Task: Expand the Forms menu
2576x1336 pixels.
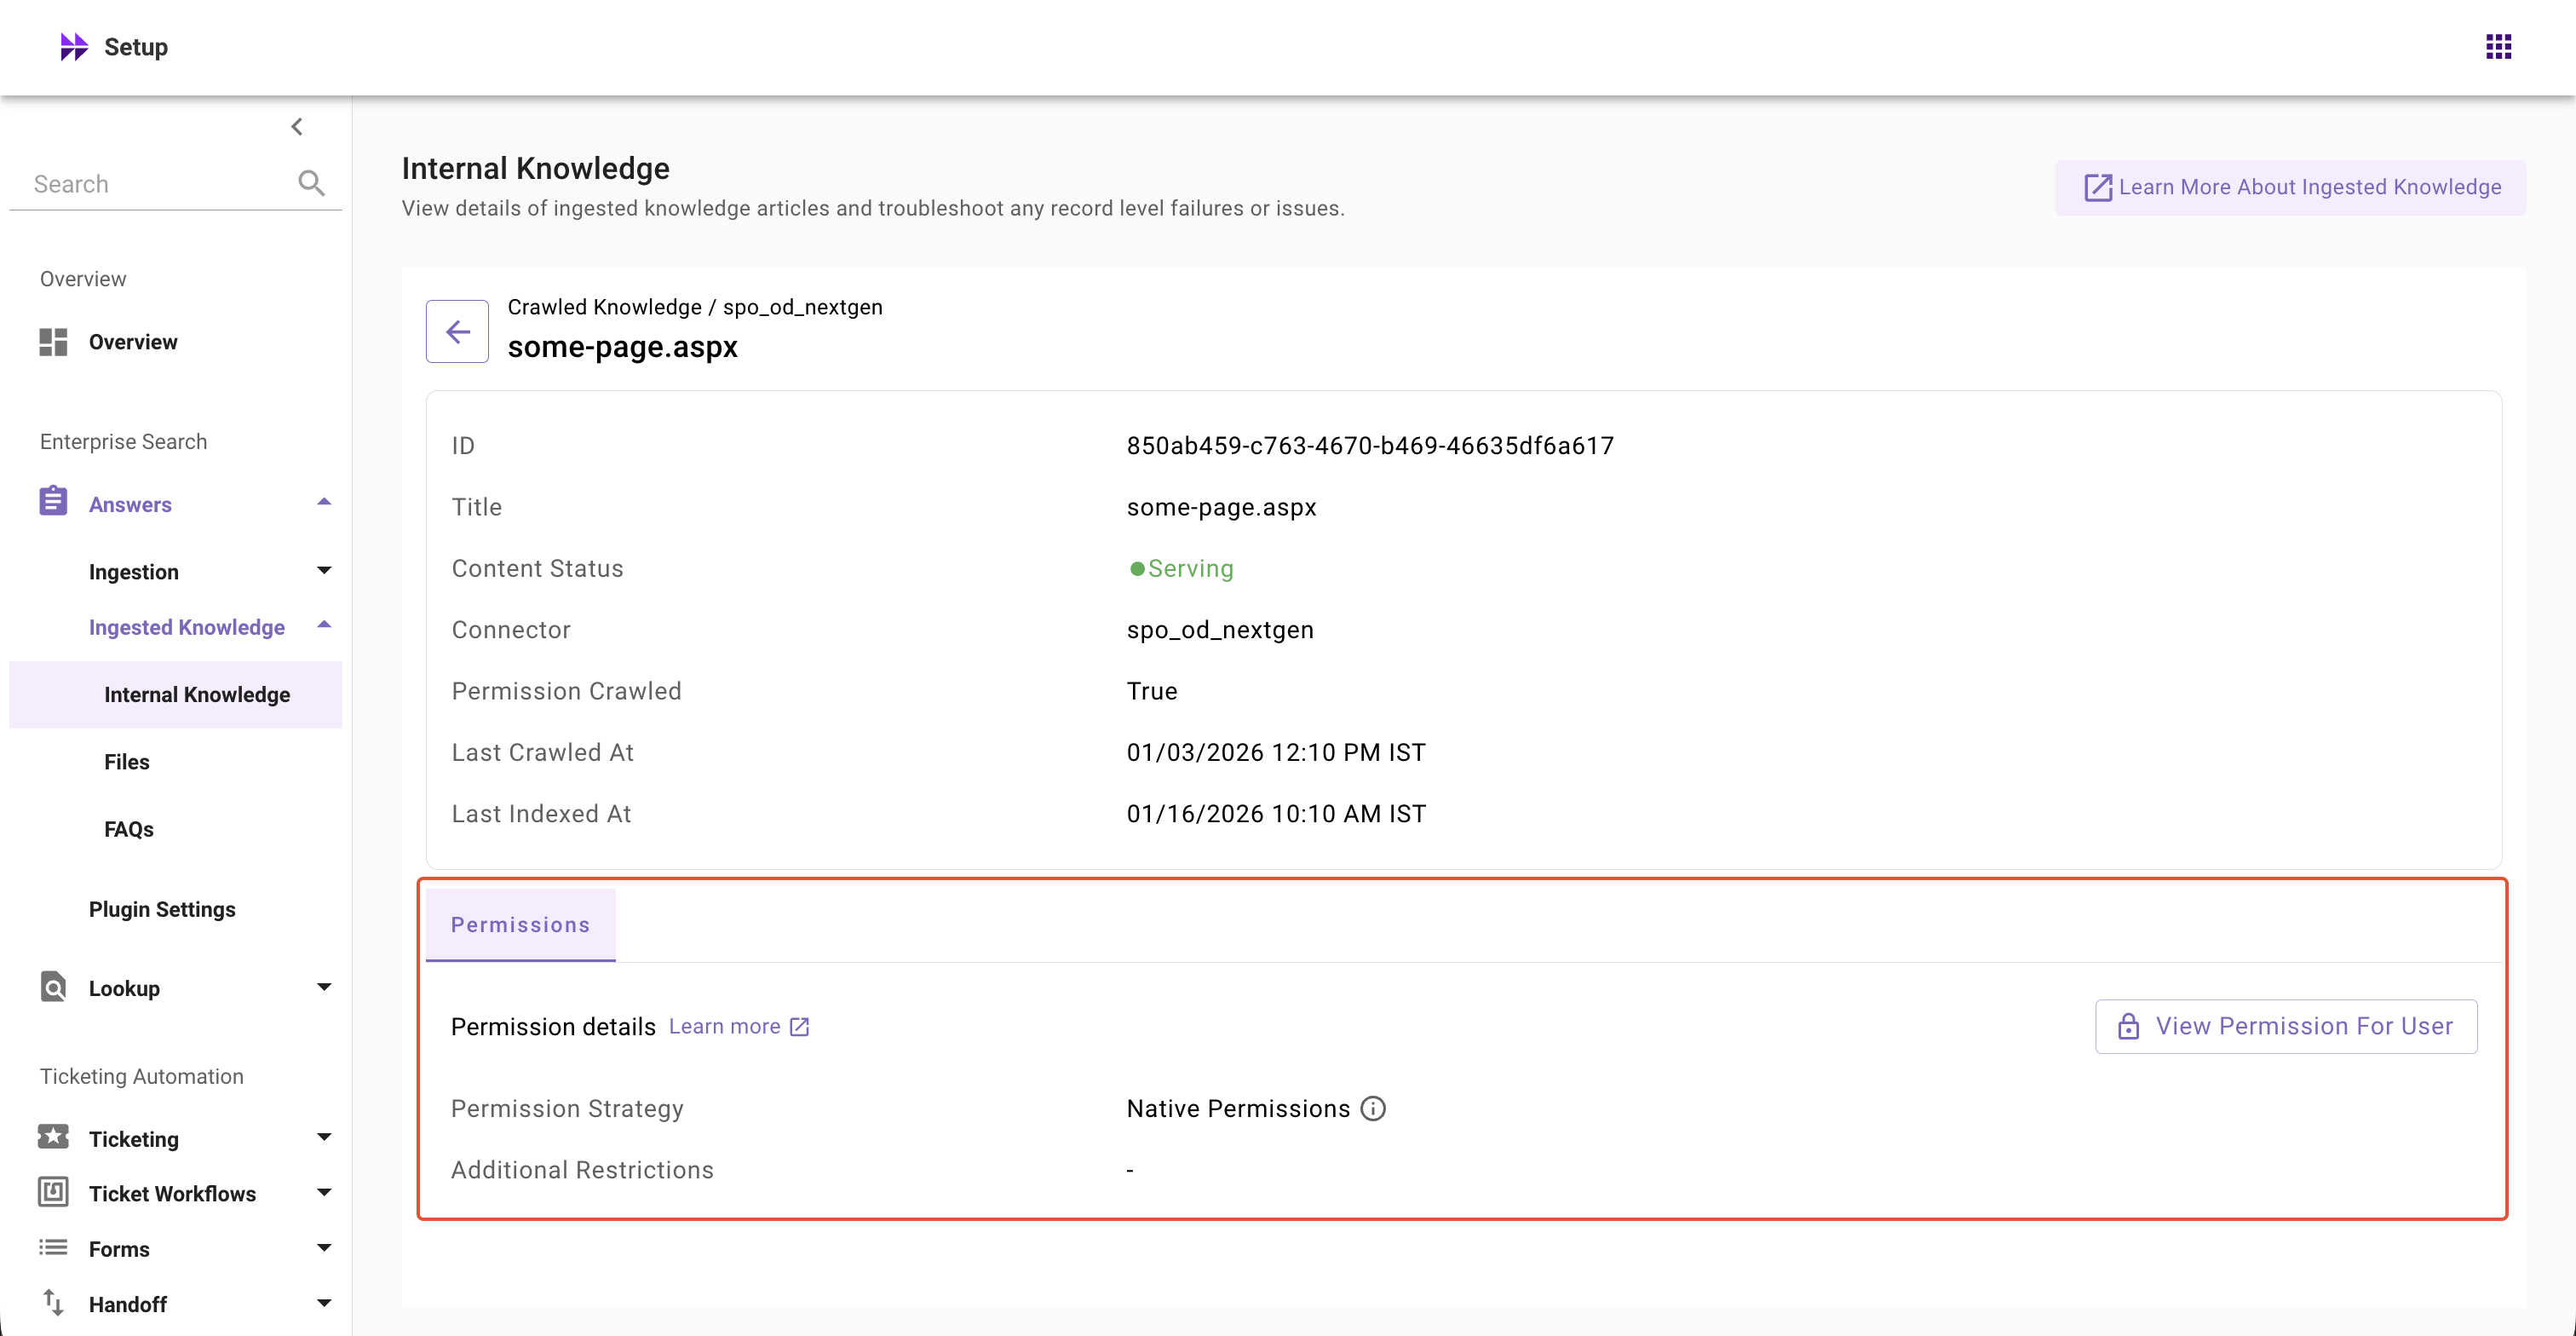Action: tap(323, 1248)
